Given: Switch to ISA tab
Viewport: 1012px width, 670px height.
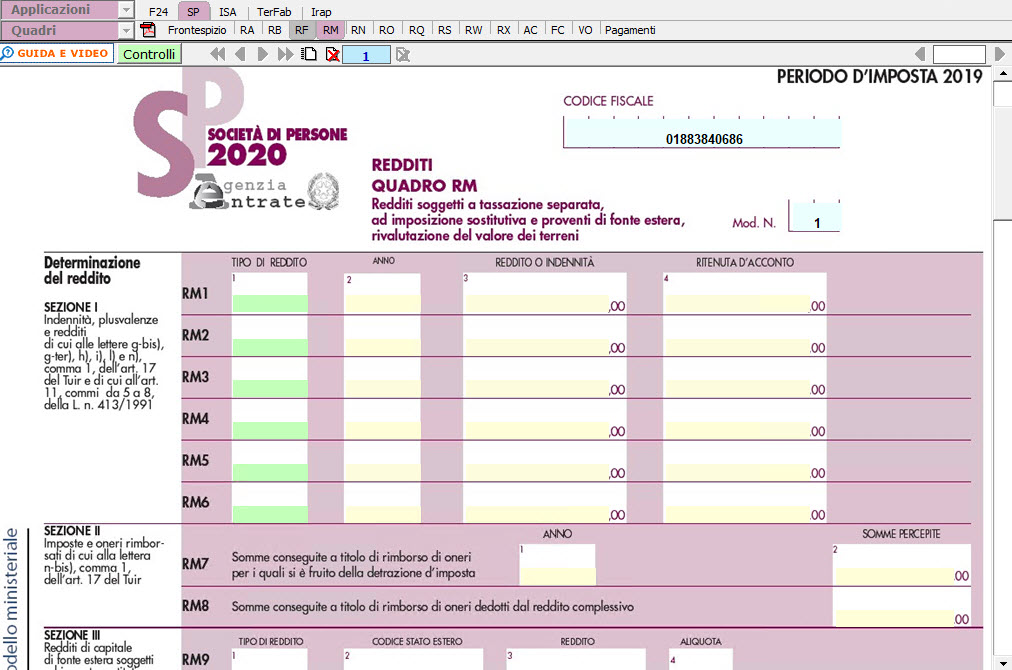Looking at the screenshot, I should 227,12.
